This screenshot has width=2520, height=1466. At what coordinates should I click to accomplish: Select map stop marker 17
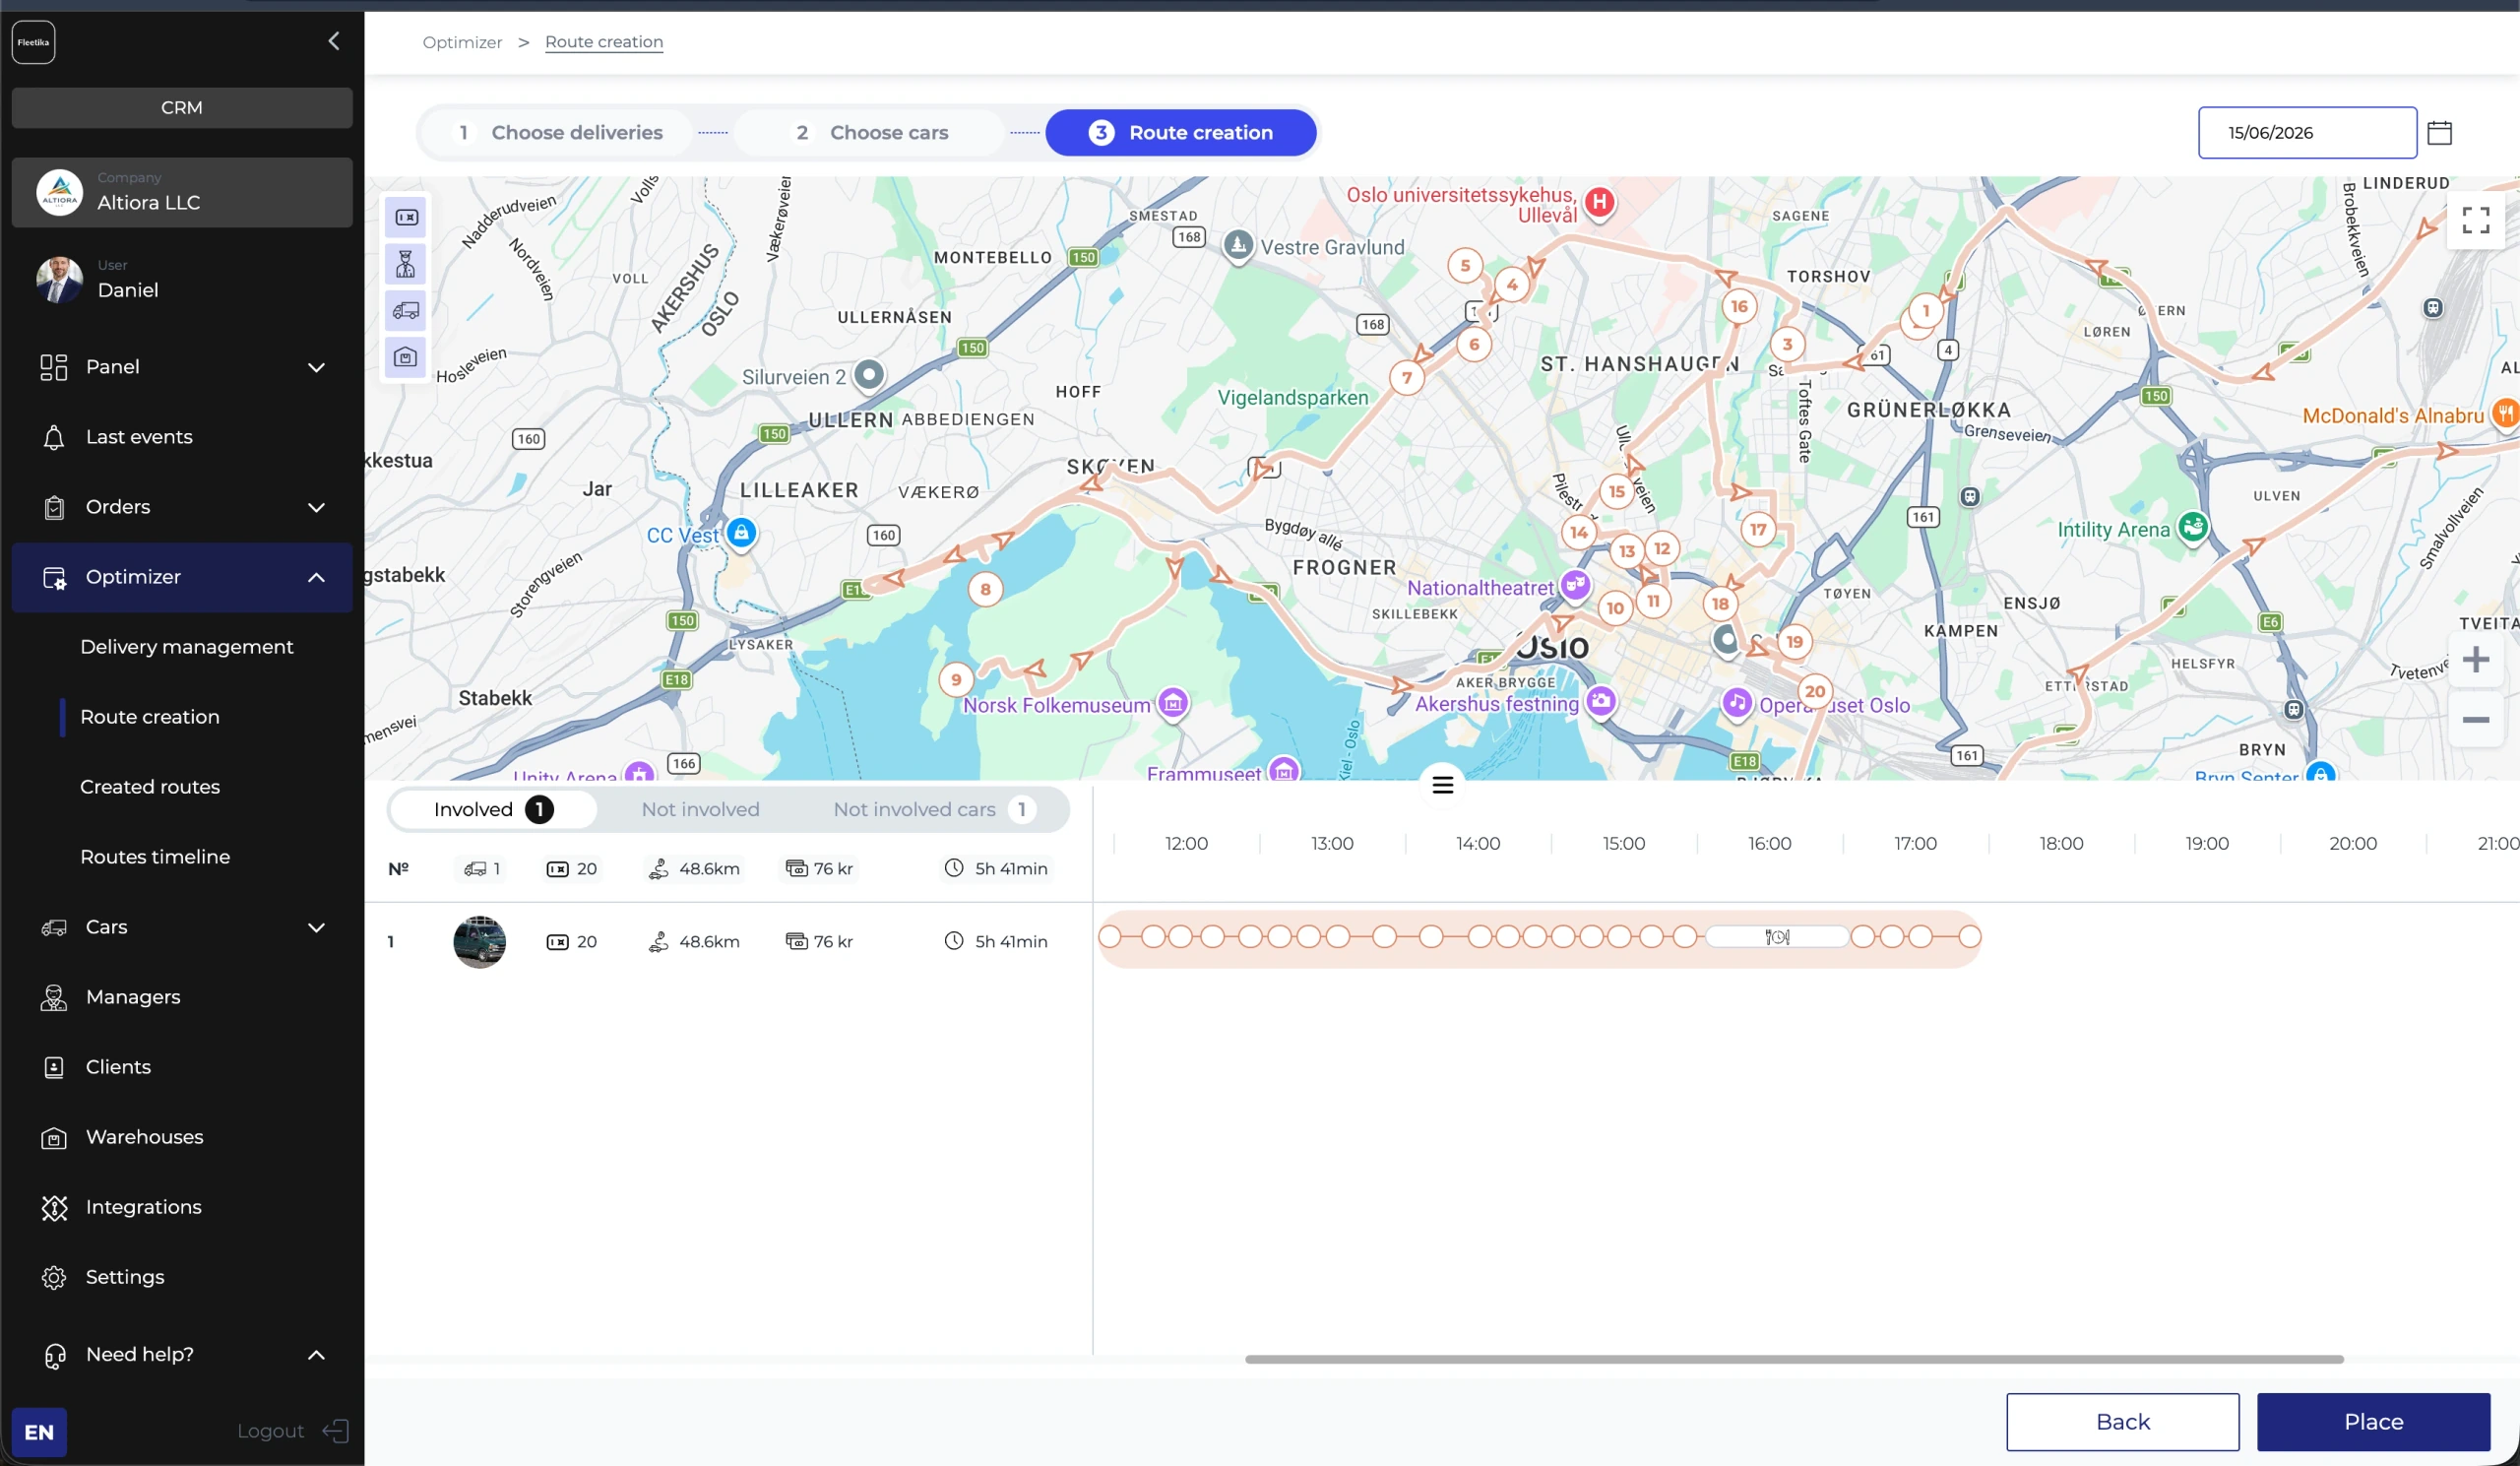click(x=1758, y=529)
